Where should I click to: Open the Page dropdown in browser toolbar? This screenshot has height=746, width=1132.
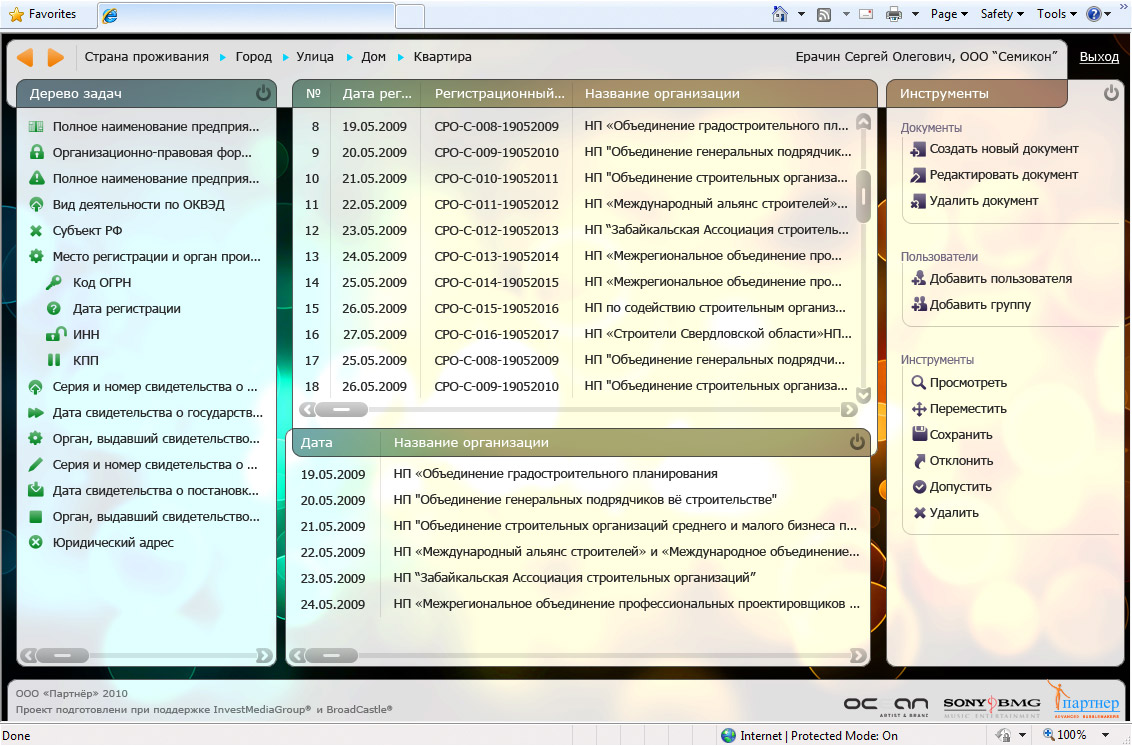tap(949, 14)
